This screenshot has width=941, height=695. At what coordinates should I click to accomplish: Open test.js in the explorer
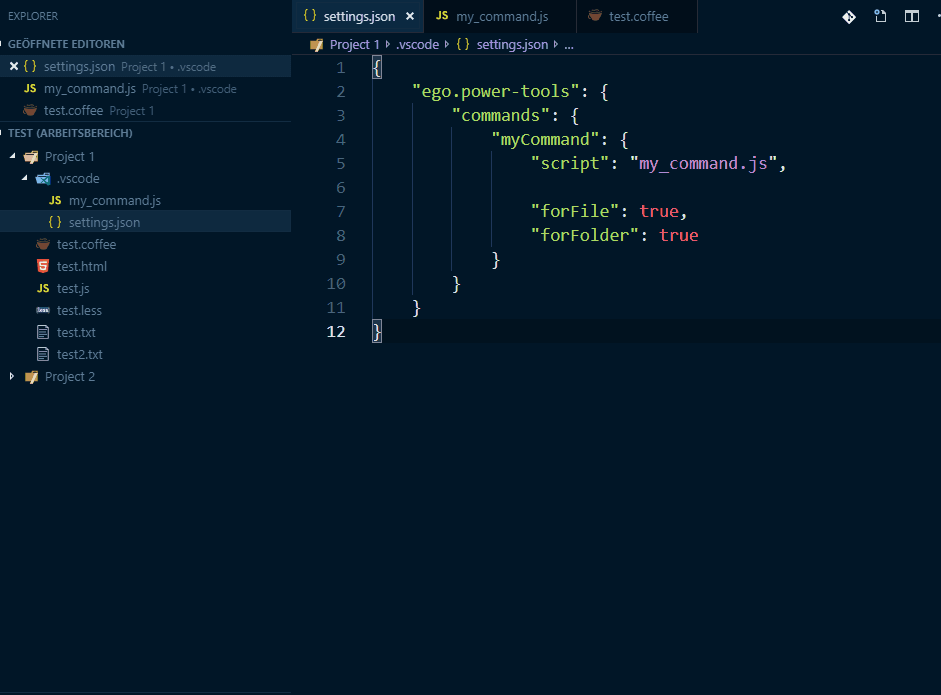tap(145, 289)
